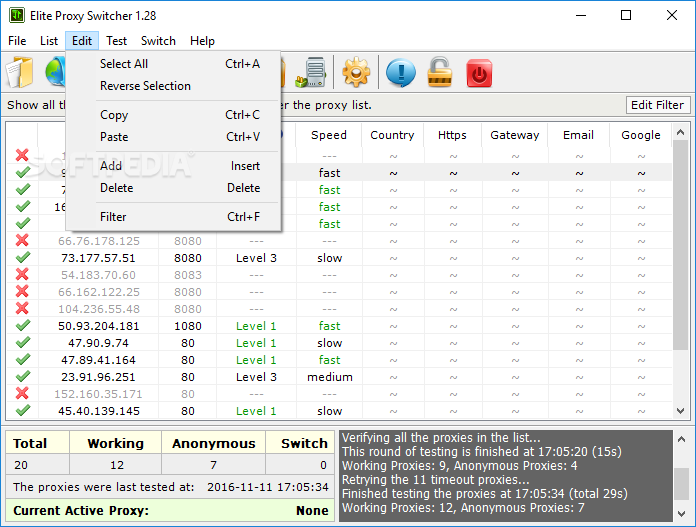Screen dimensions: 696x527
Task: Click the last tested timestamp 2016-11-11 17:05:34
Action: tap(268, 487)
